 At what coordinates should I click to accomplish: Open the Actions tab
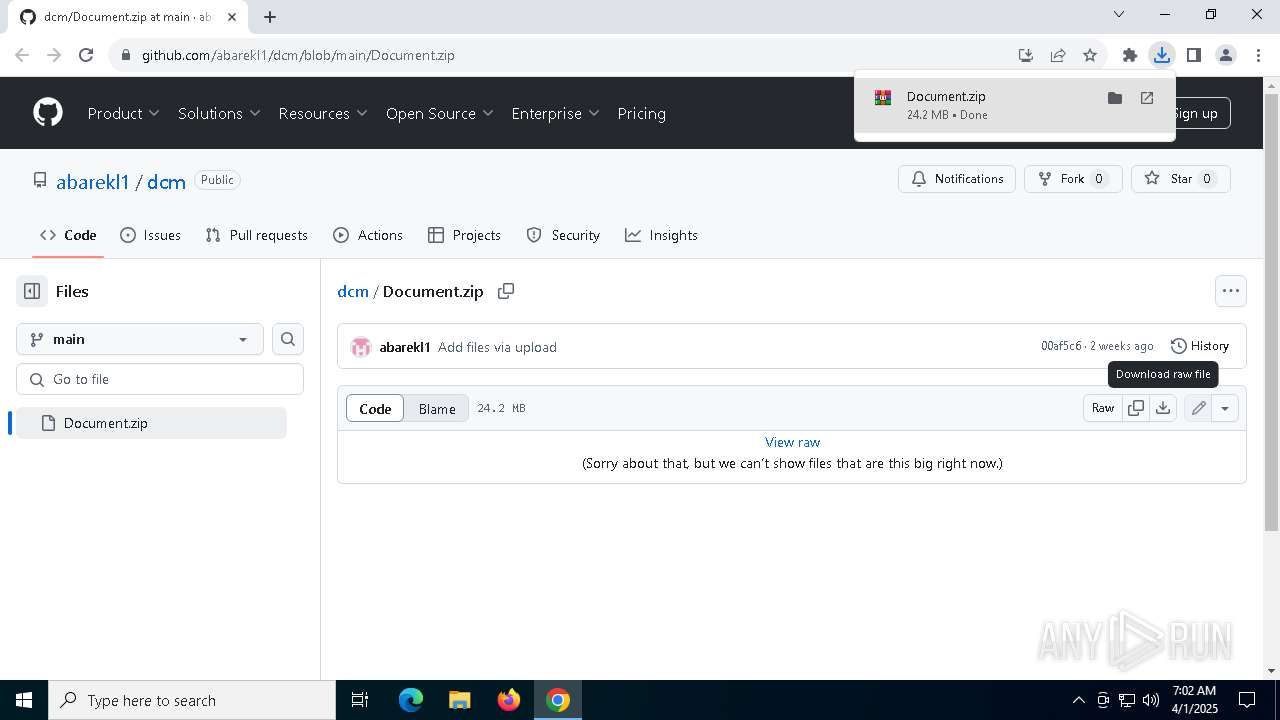click(368, 235)
